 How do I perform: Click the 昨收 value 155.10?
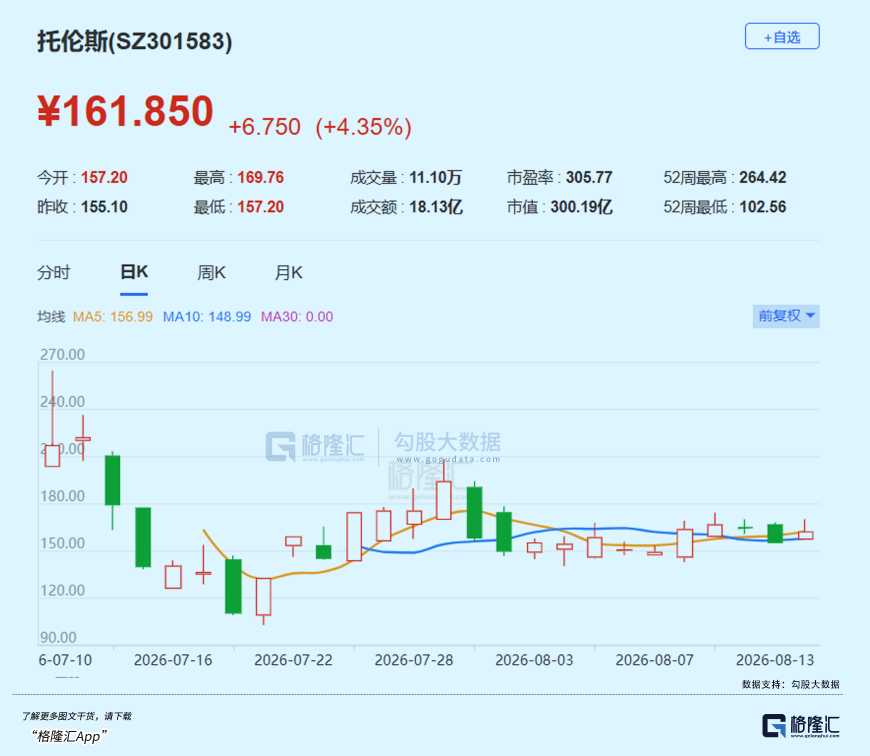pos(104,207)
